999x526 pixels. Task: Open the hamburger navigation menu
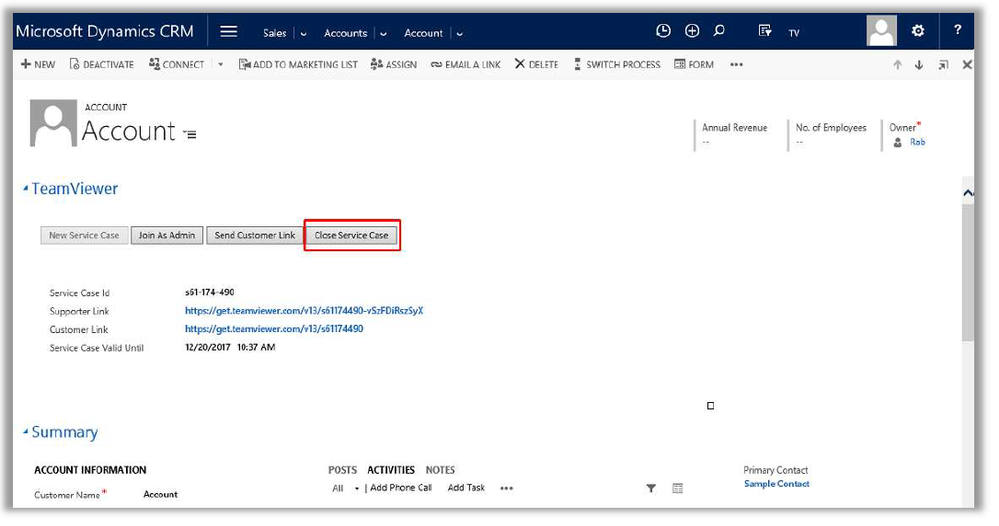tap(228, 32)
